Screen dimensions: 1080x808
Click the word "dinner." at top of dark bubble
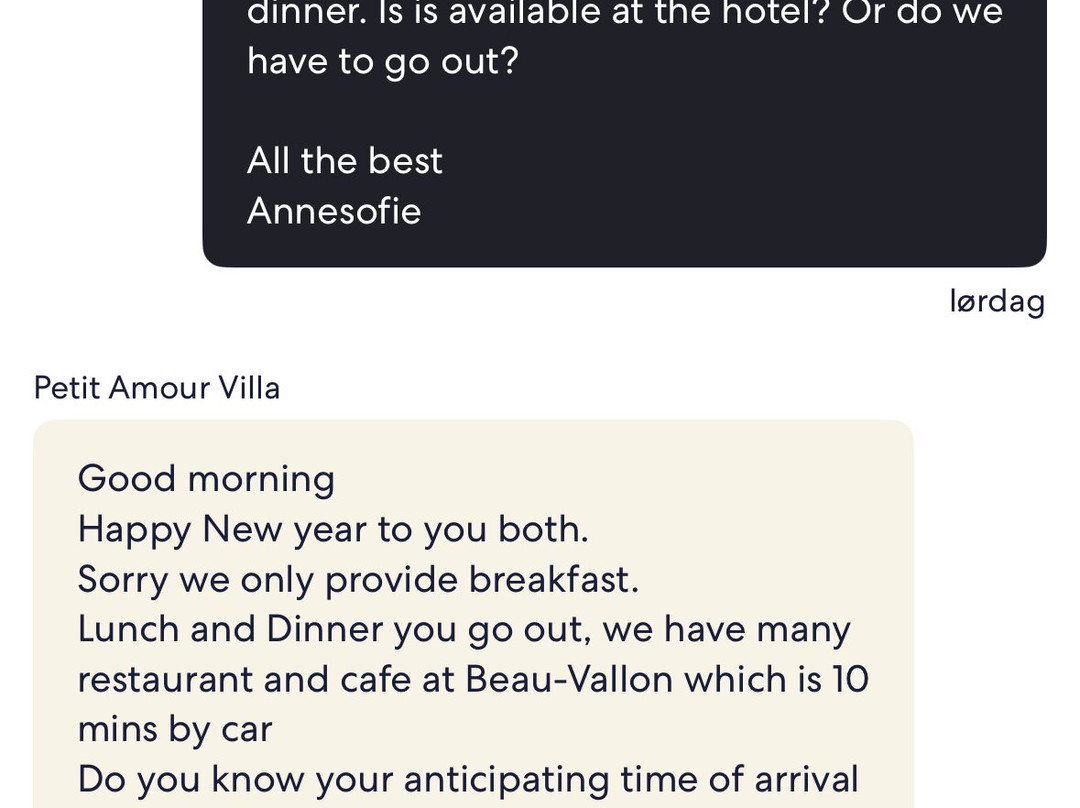coord(307,12)
